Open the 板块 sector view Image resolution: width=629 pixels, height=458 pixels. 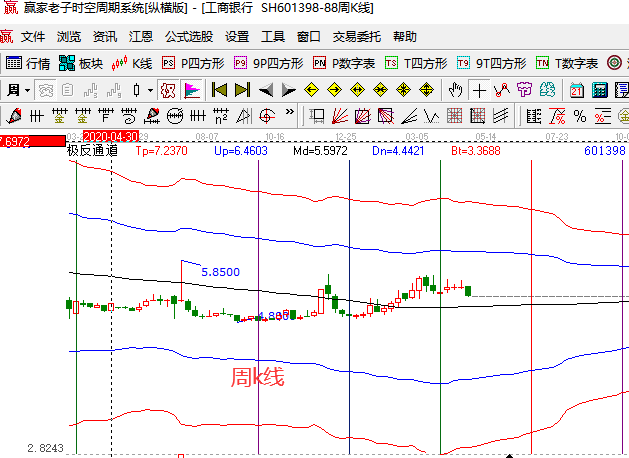pyautogui.click(x=81, y=63)
